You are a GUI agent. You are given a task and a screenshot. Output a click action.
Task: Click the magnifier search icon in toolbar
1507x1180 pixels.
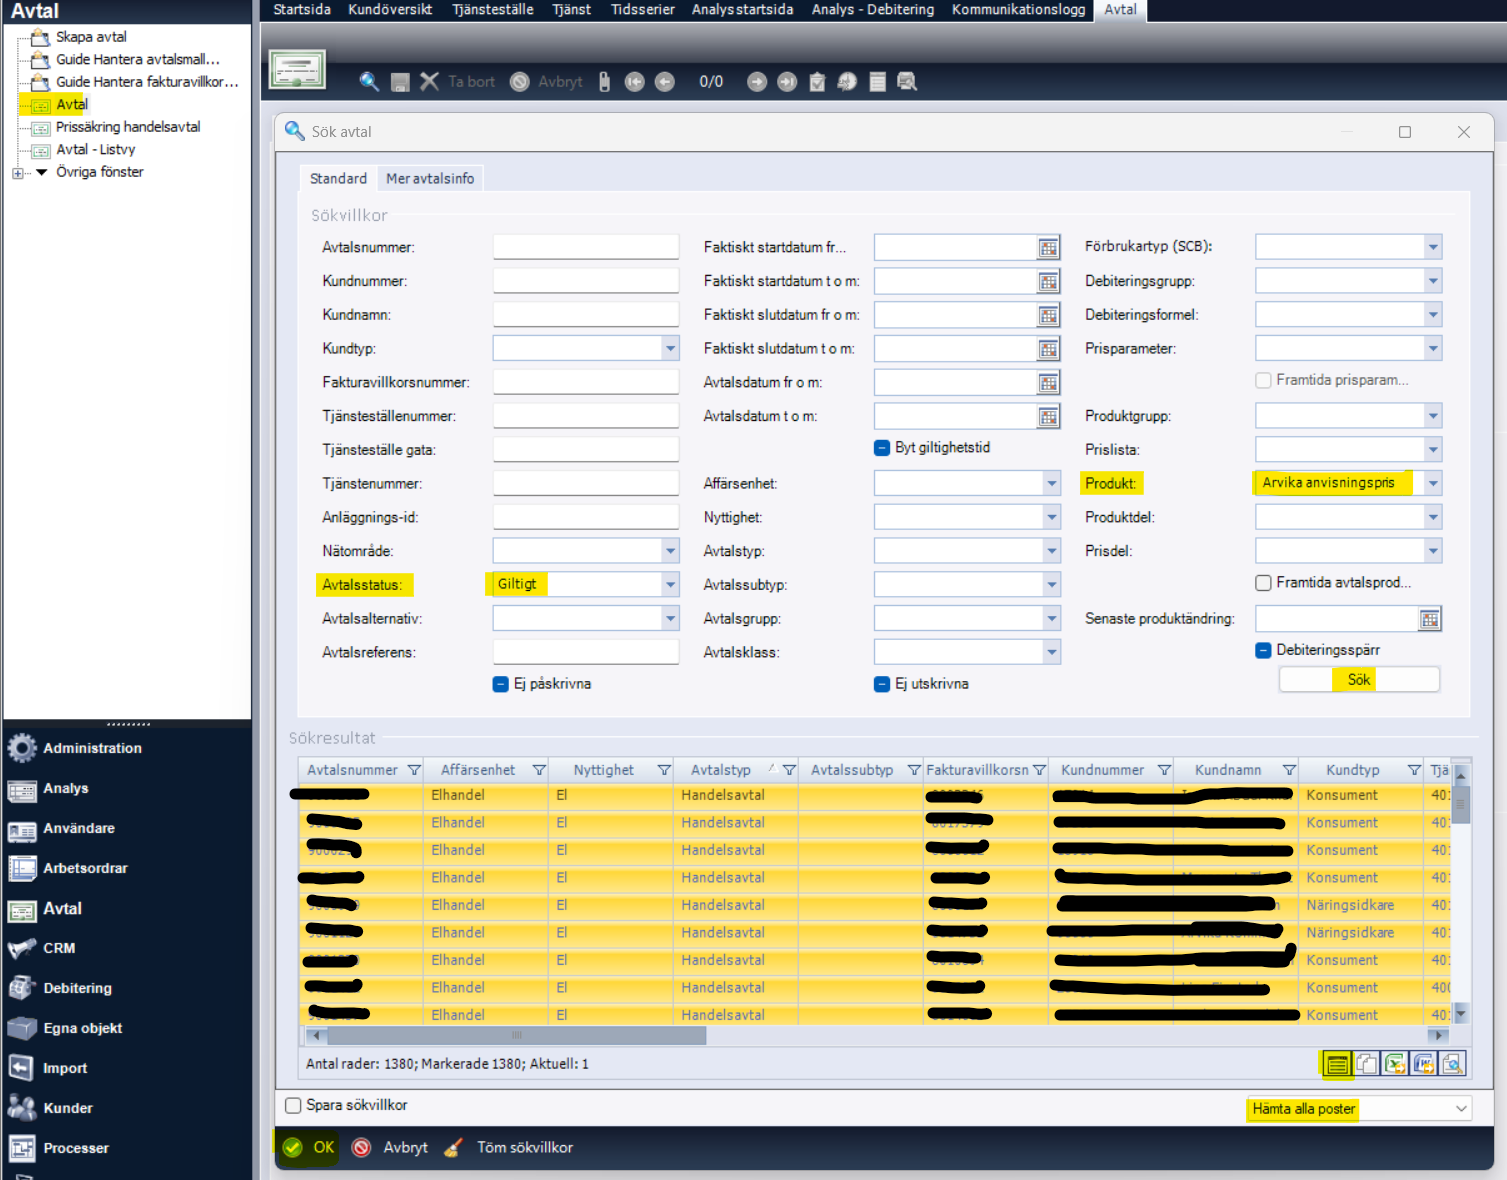click(369, 82)
